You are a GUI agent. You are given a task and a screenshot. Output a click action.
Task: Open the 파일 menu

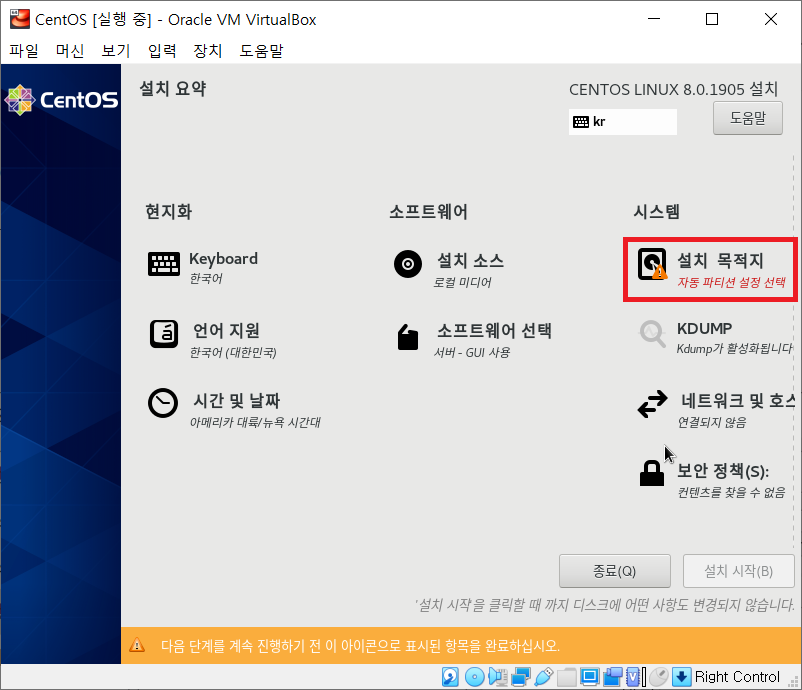[24, 51]
